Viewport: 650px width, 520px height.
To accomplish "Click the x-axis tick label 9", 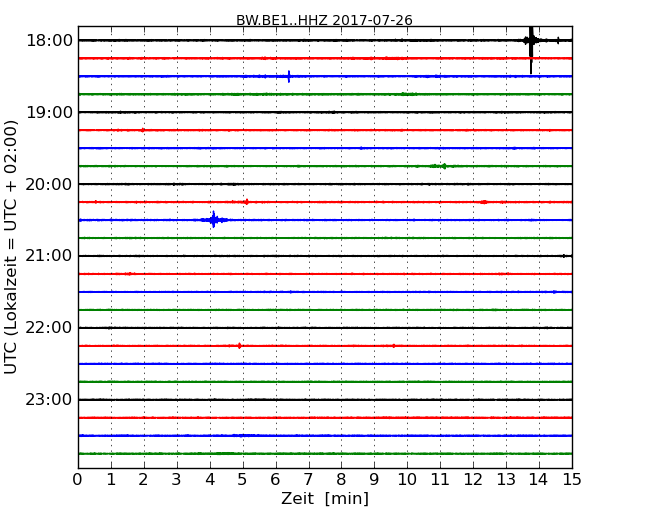I will [374, 479].
